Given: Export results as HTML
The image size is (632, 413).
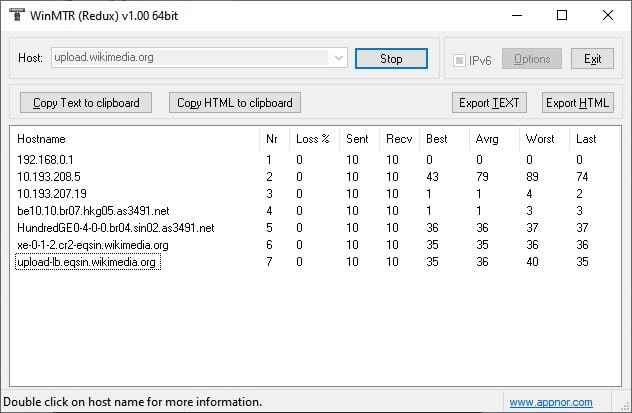Looking at the screenshot, I should pyautogui.click(x=577, y=103).
